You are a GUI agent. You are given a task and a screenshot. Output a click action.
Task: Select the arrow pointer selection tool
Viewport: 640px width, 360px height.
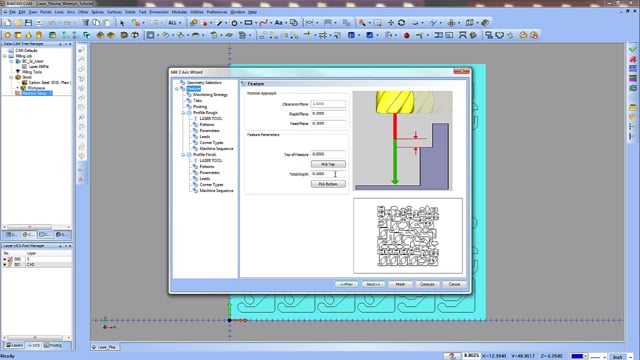(122, 23)
